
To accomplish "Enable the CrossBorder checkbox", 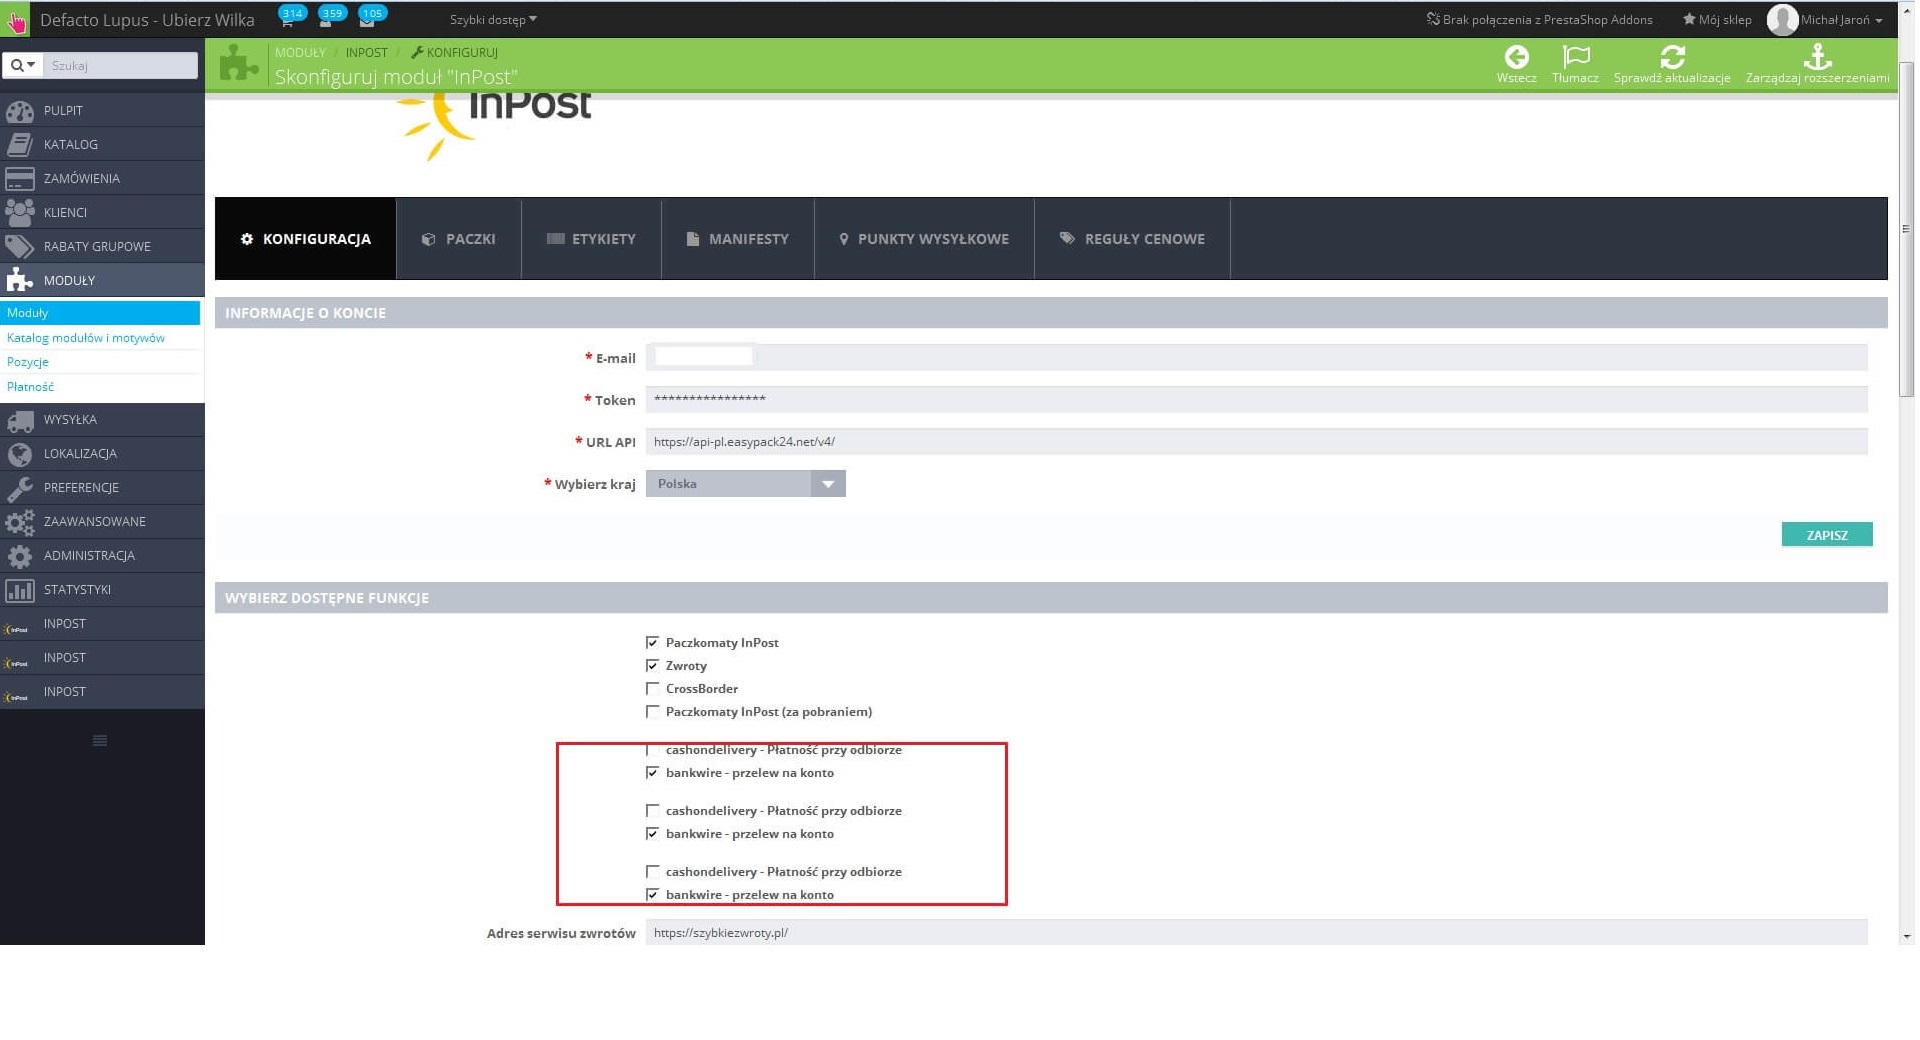I will tap(653, 689).
